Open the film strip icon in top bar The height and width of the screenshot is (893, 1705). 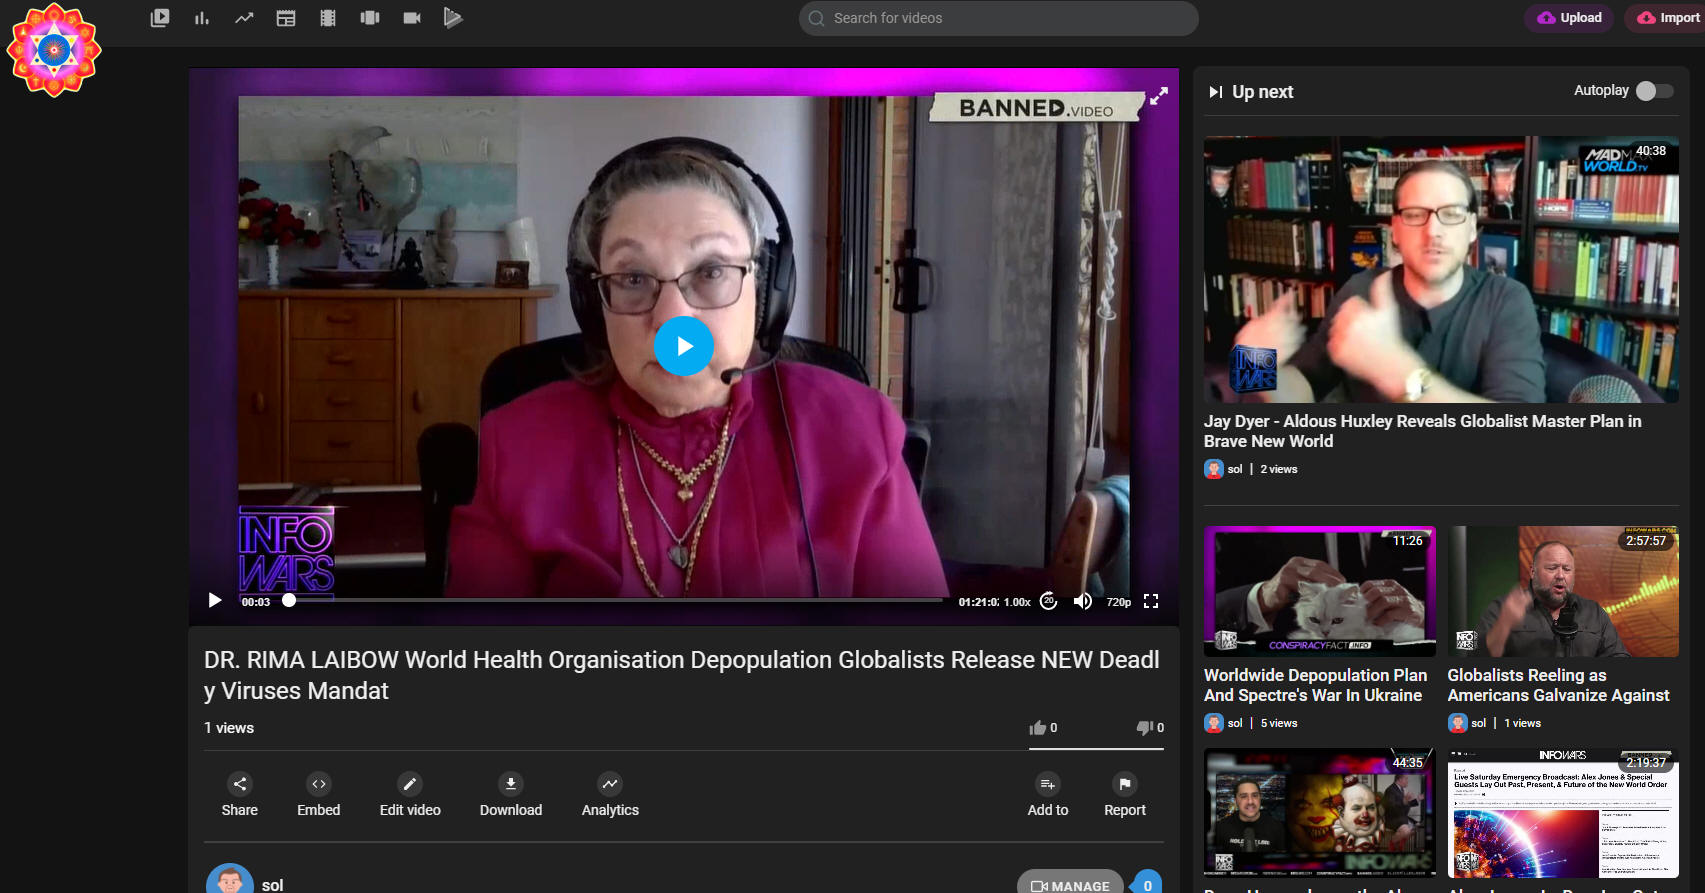[328, 18]
